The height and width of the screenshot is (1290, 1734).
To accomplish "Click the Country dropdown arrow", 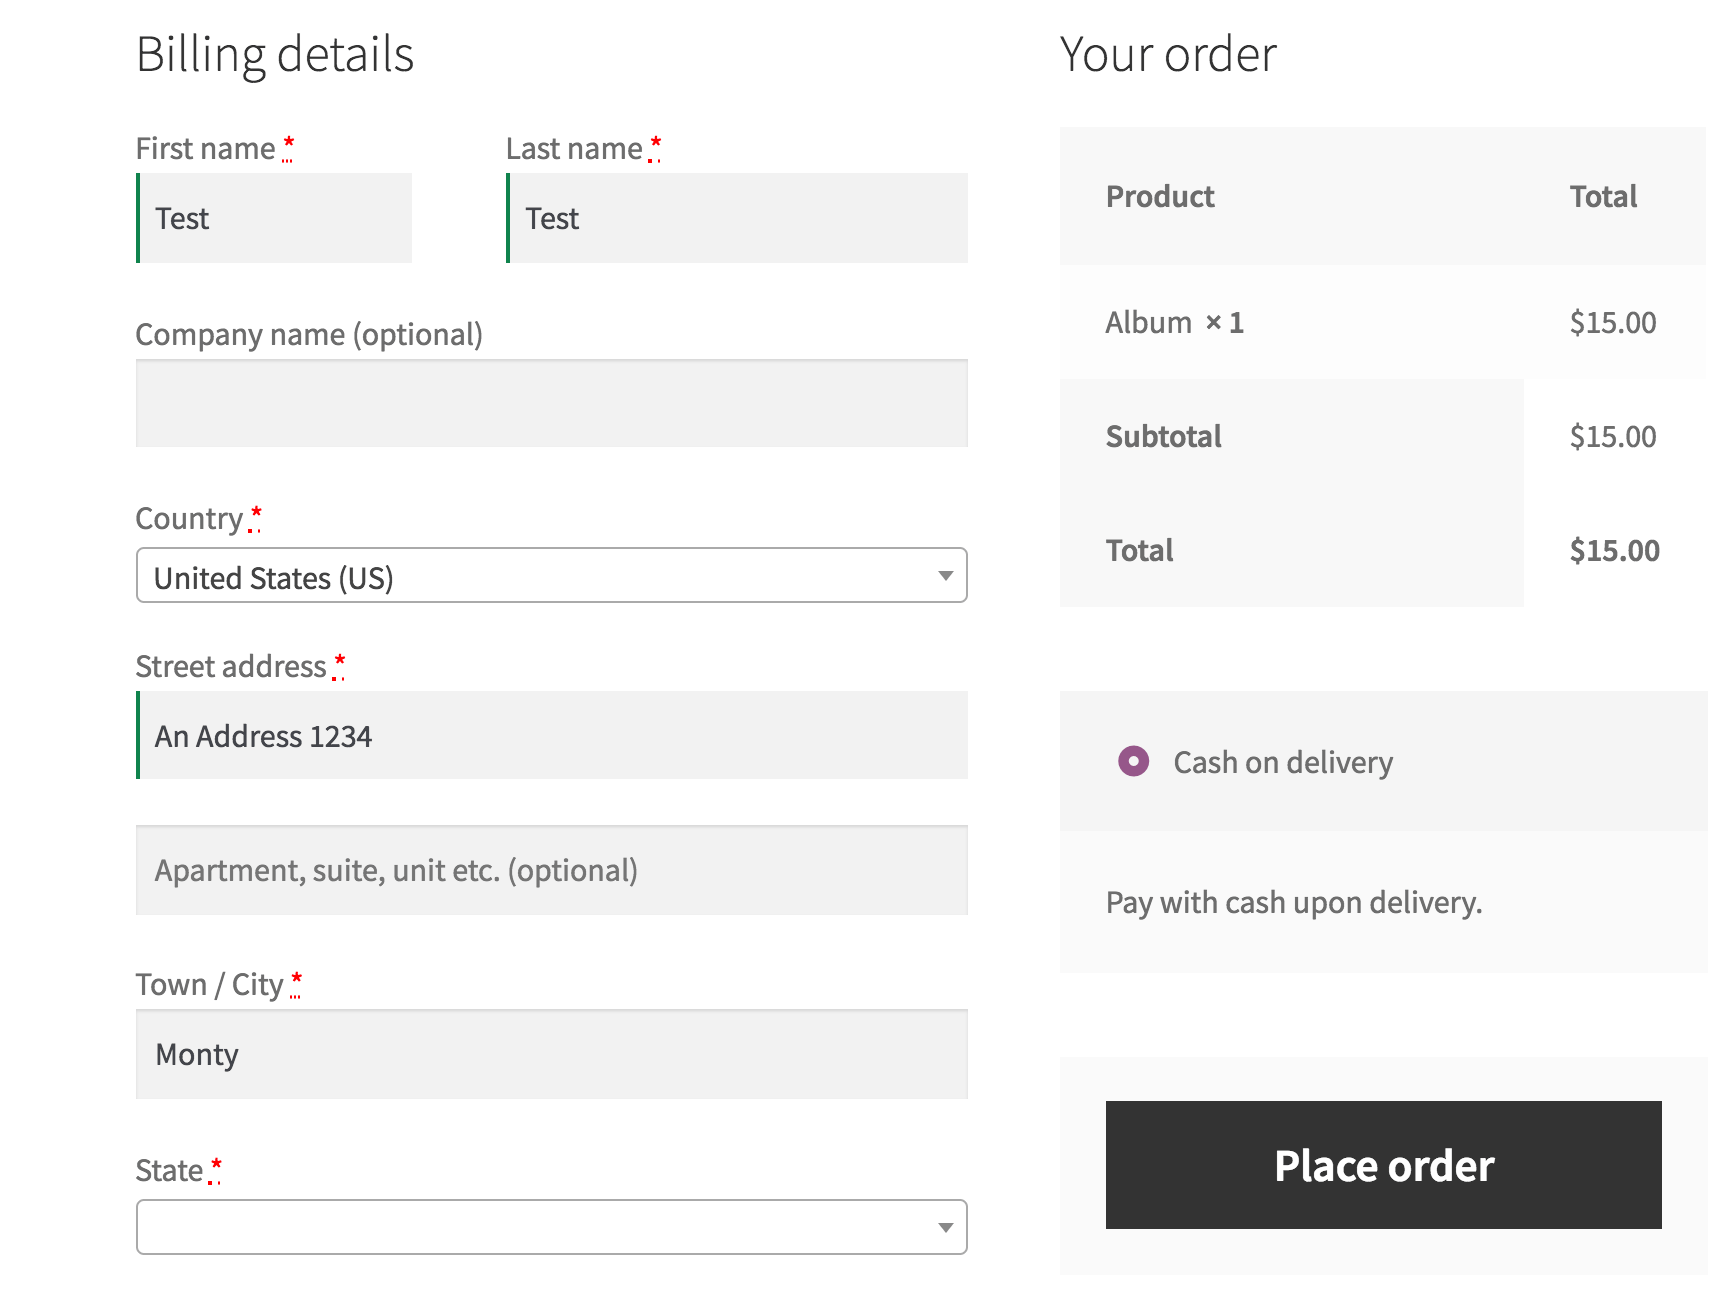I will [x=945, y=576].
